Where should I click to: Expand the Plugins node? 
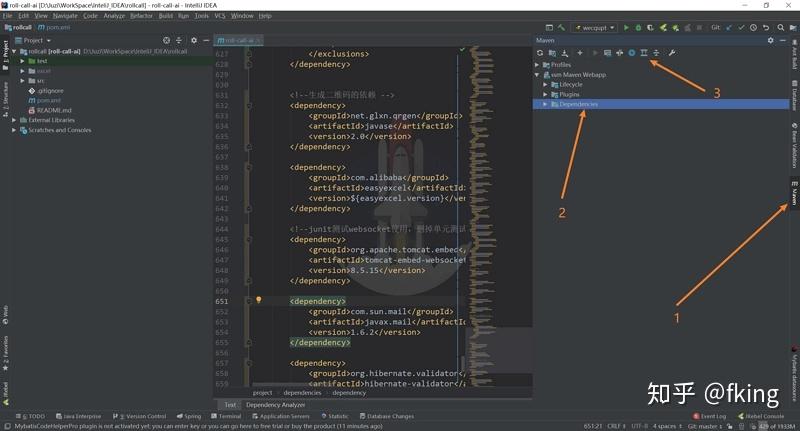pyautogui.click(x=545, y=94)
